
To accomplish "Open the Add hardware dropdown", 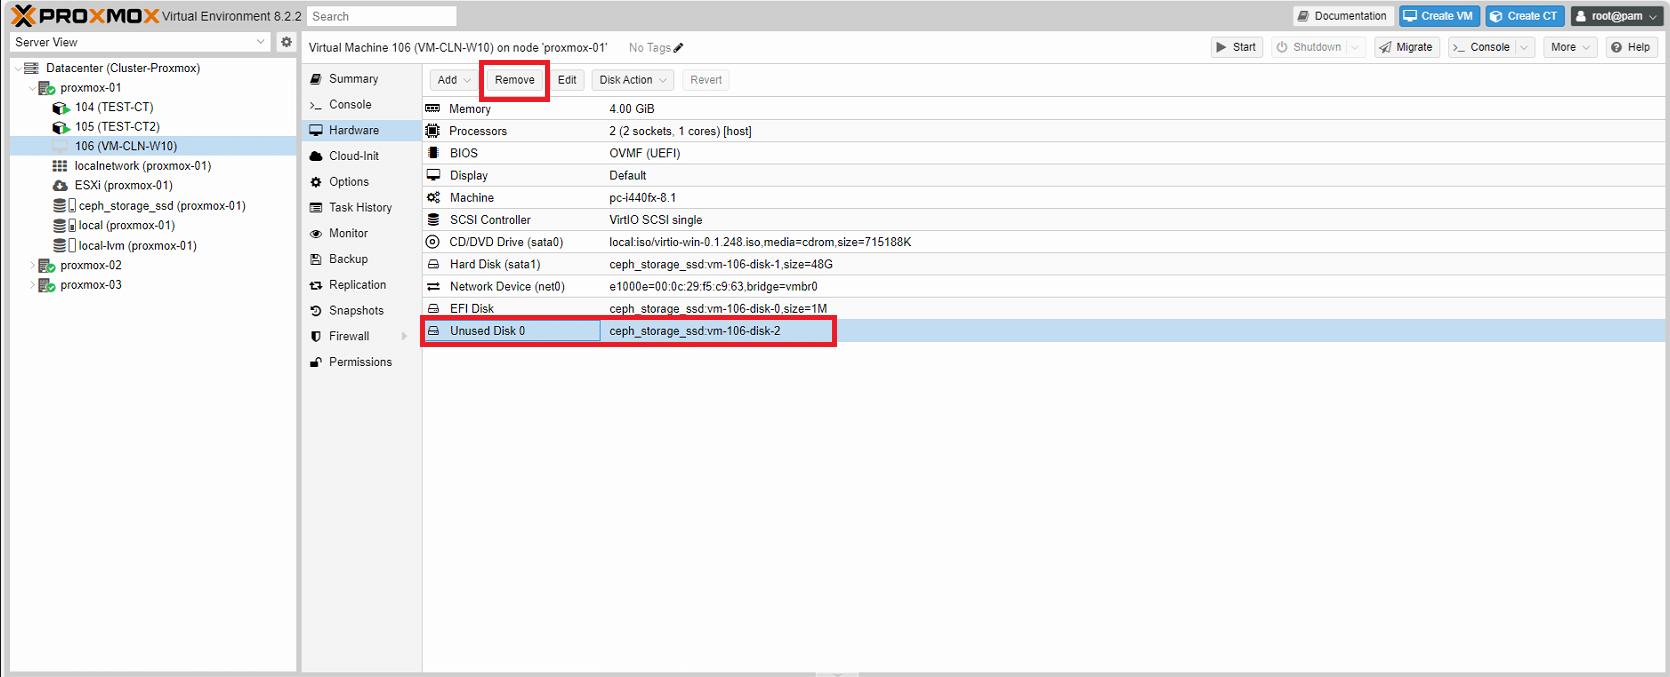I will (x=453, y=80).
